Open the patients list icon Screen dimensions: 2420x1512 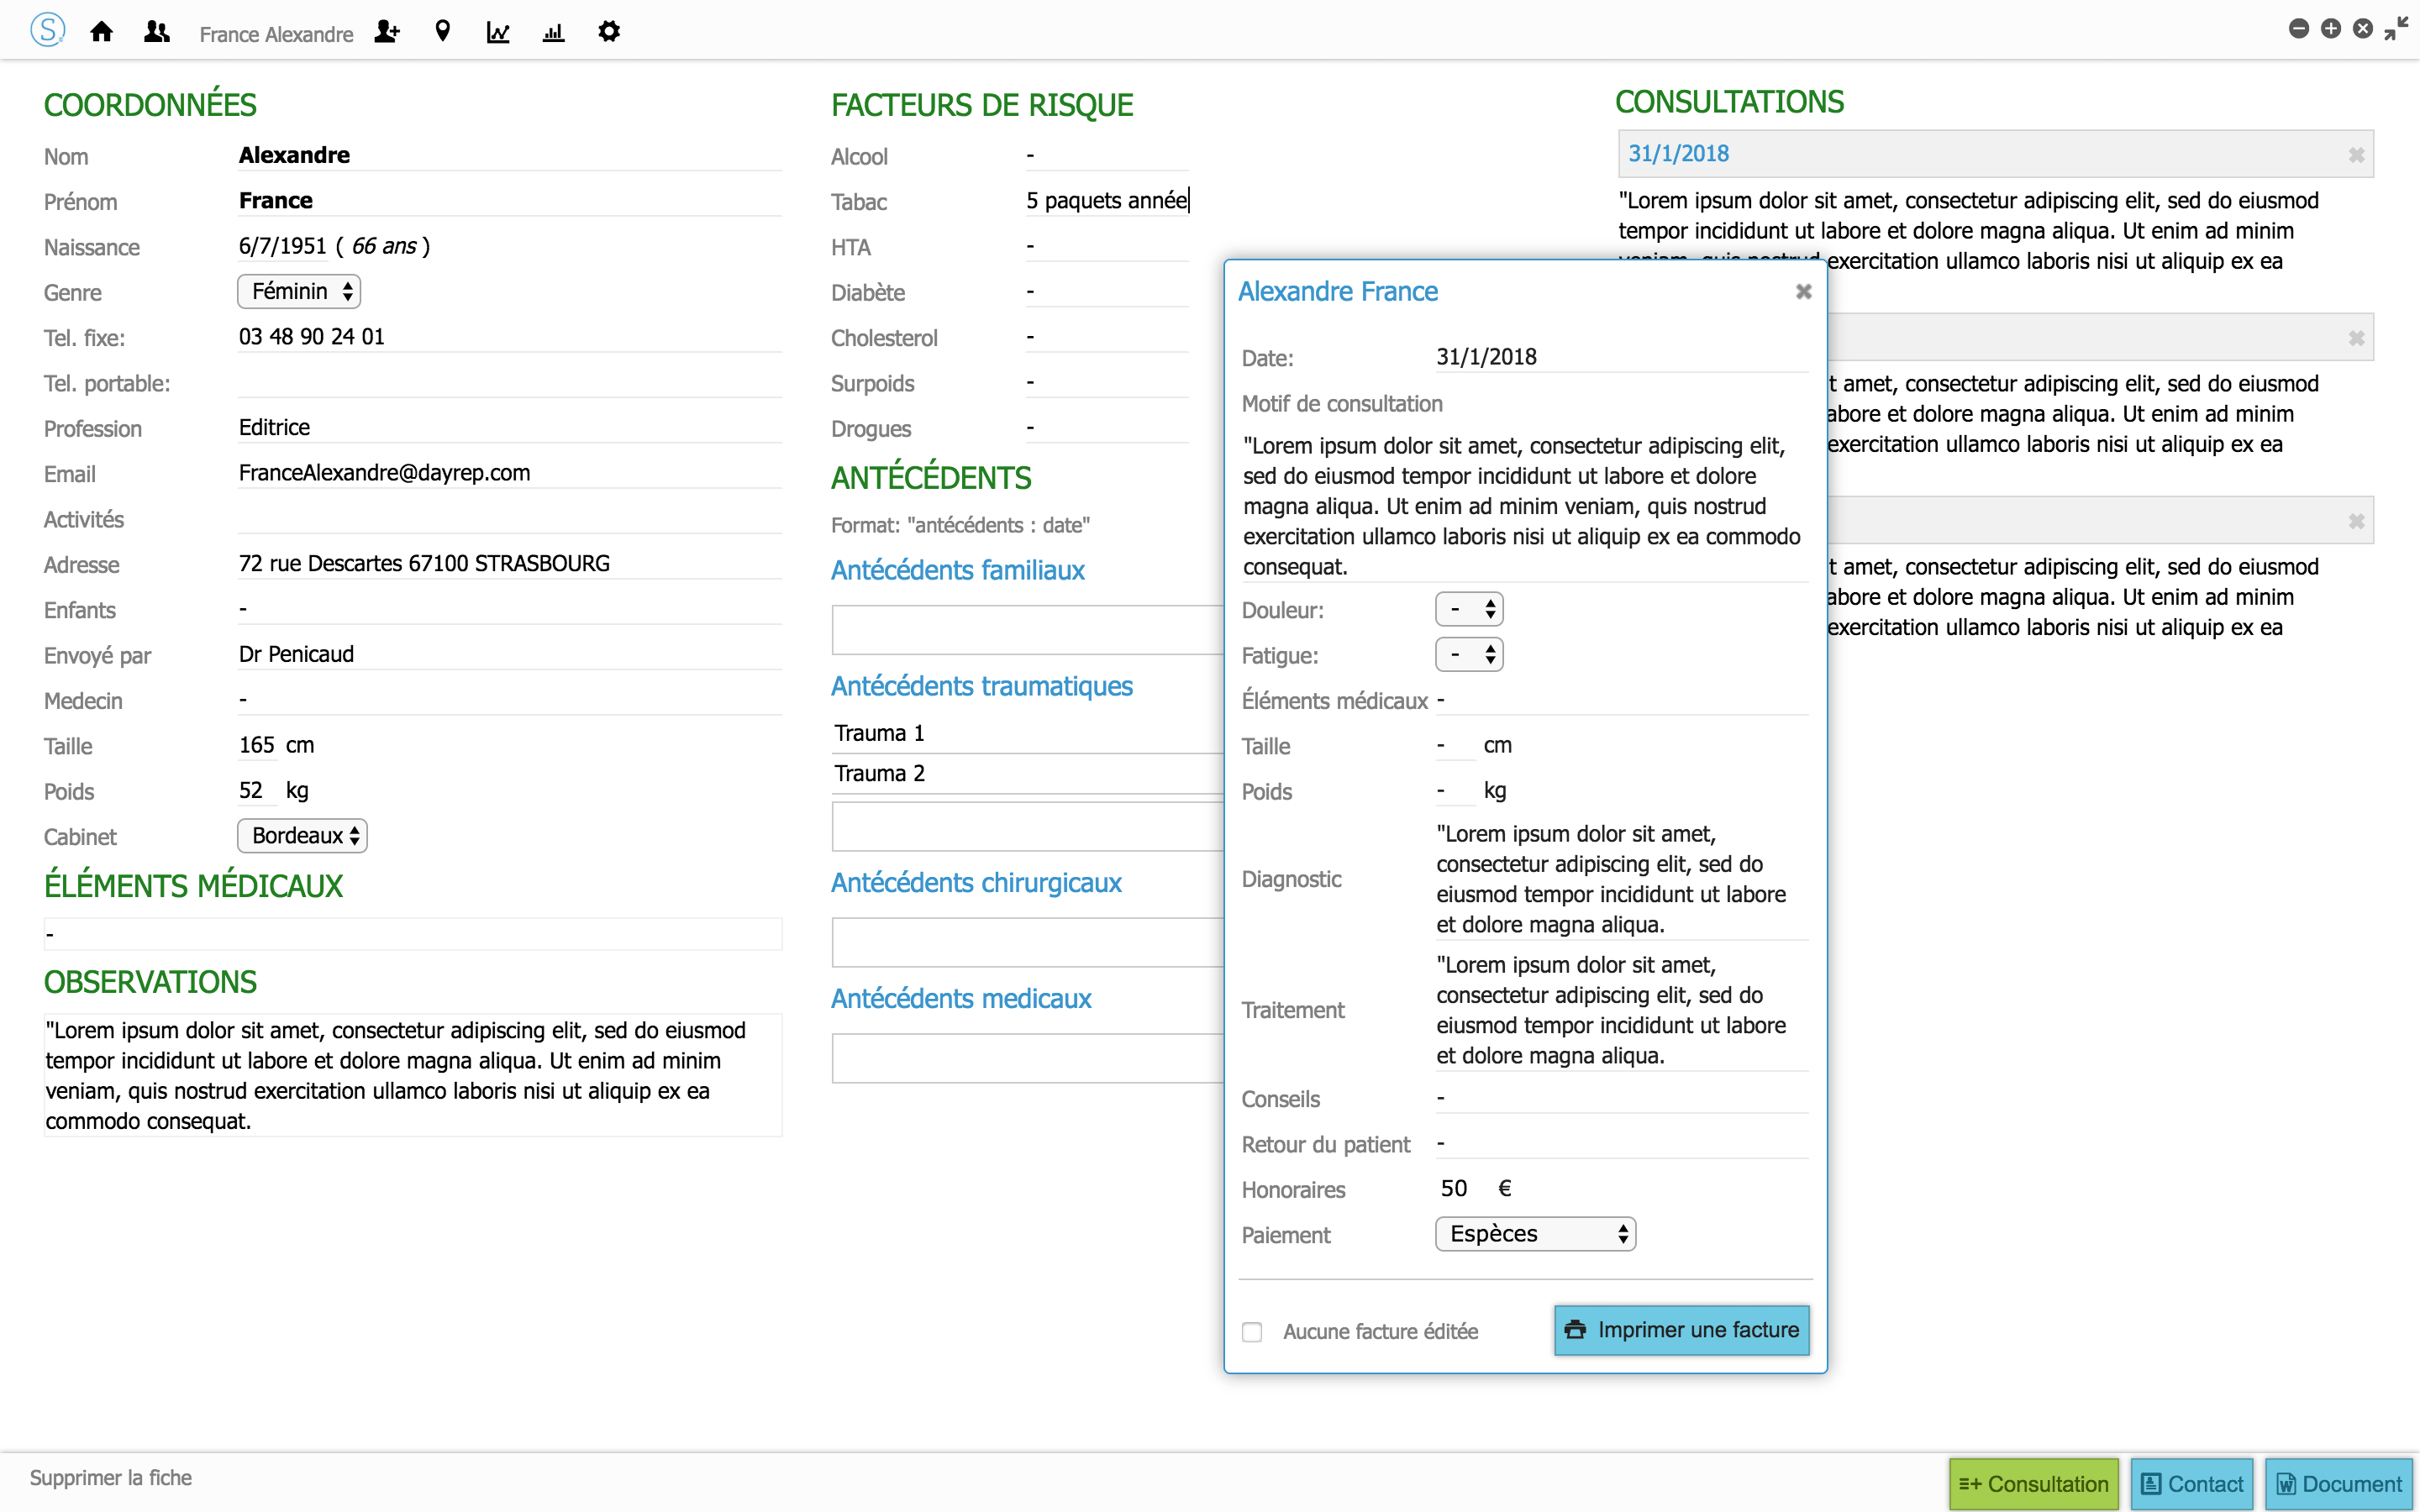[x=156, y=32]
